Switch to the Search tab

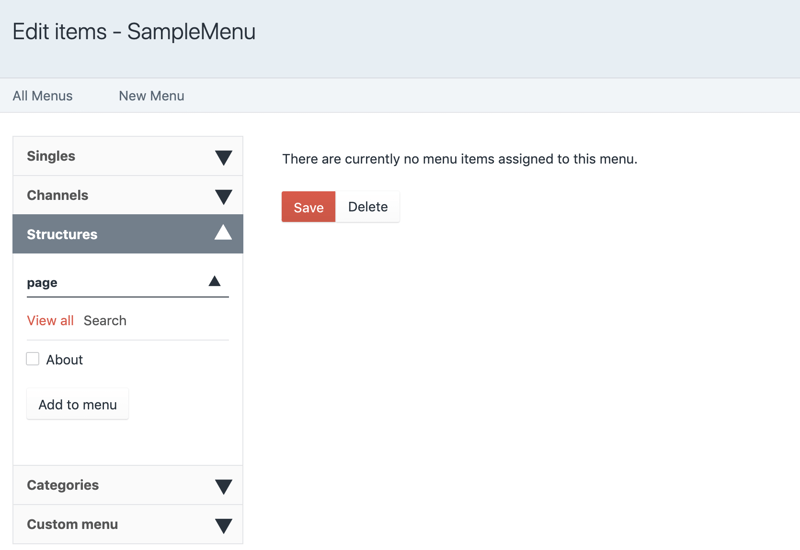click(105, 321)
